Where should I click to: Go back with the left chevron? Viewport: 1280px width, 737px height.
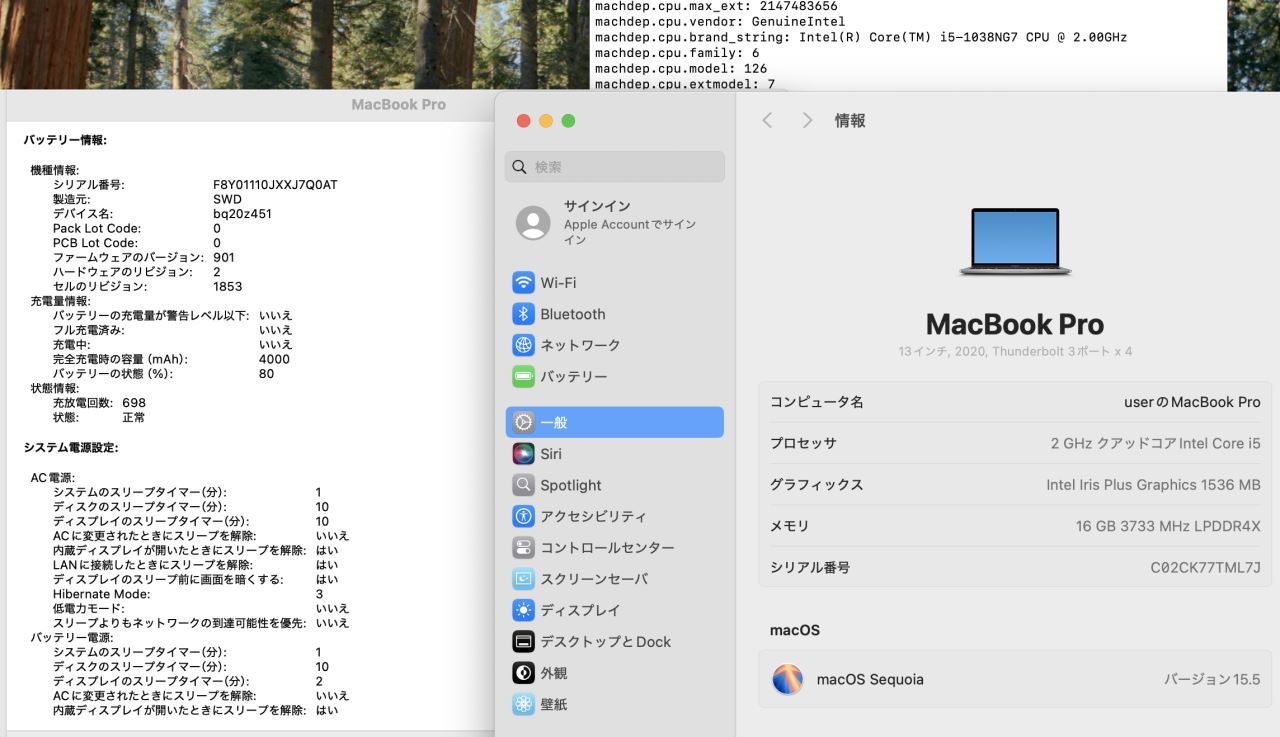click(767, 120)
